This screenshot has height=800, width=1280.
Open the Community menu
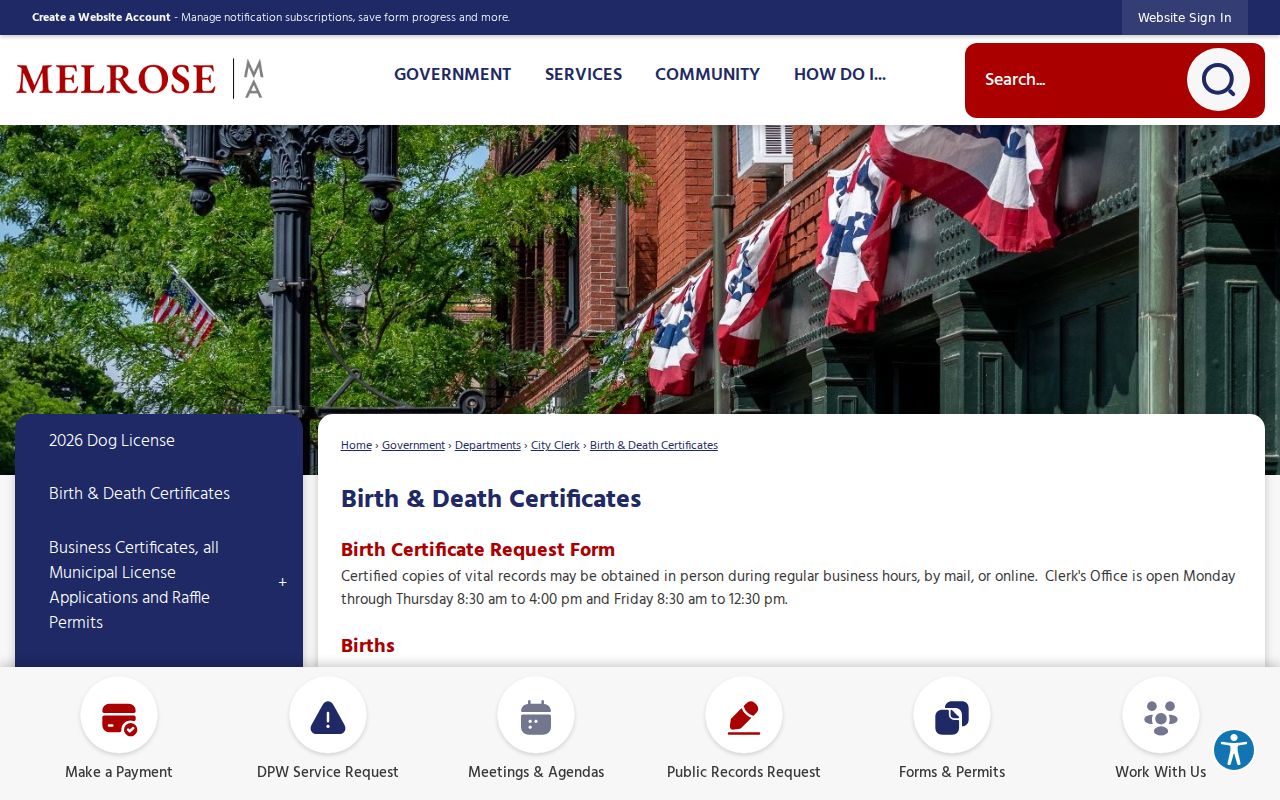tap(707, 74)
